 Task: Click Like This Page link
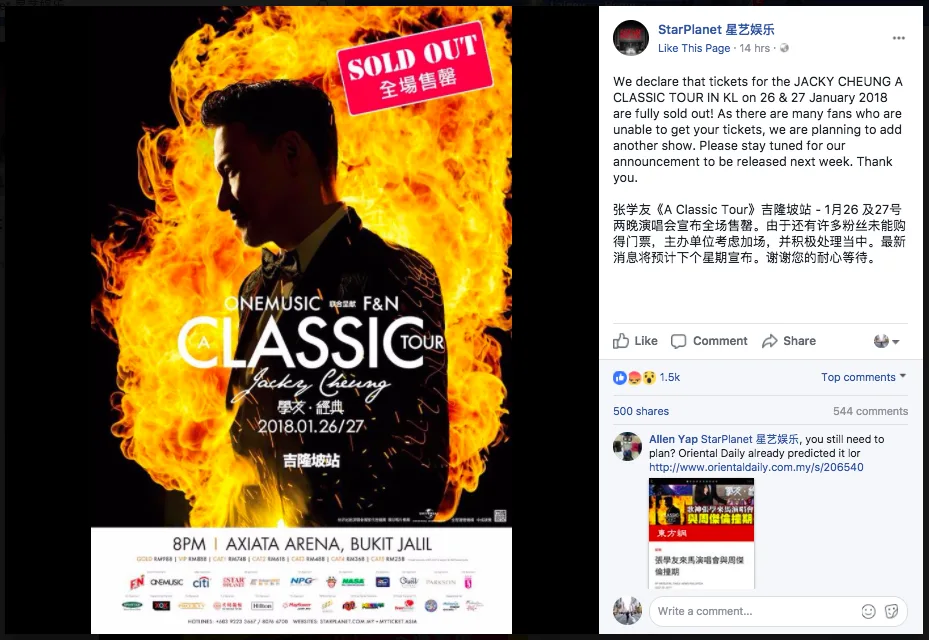coord(694,49)
